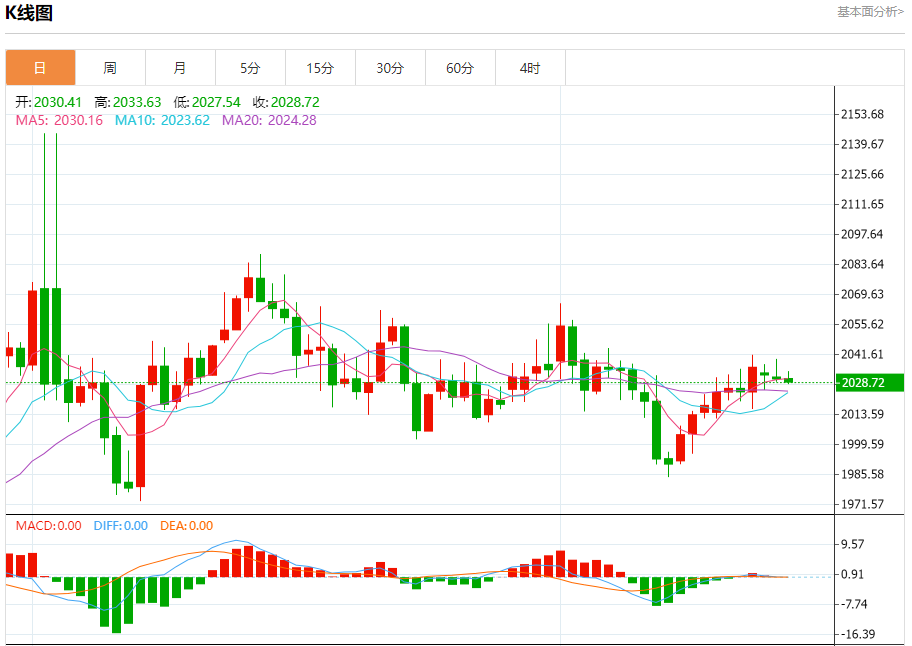Open the 基本面分析> link
The image size is (912, 646).
click(x=870, y=12)
